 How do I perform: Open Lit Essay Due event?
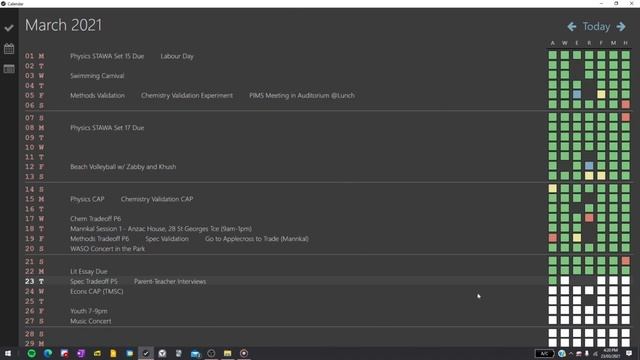89,272
